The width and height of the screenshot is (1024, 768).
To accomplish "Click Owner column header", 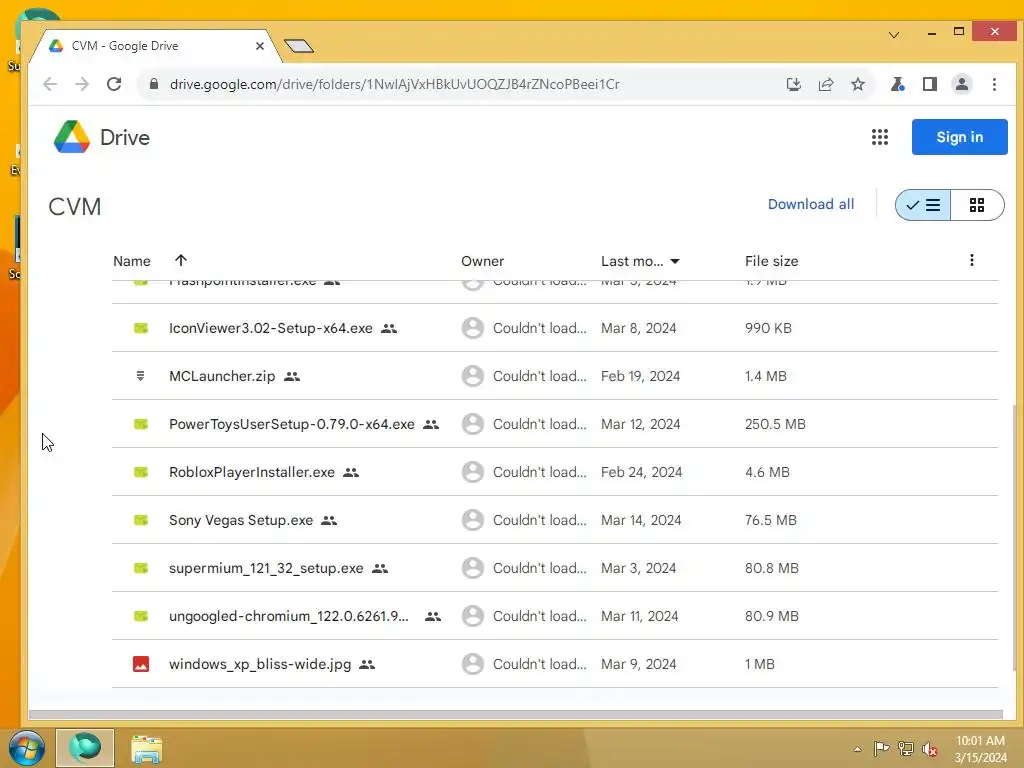I will click(483, 261).
